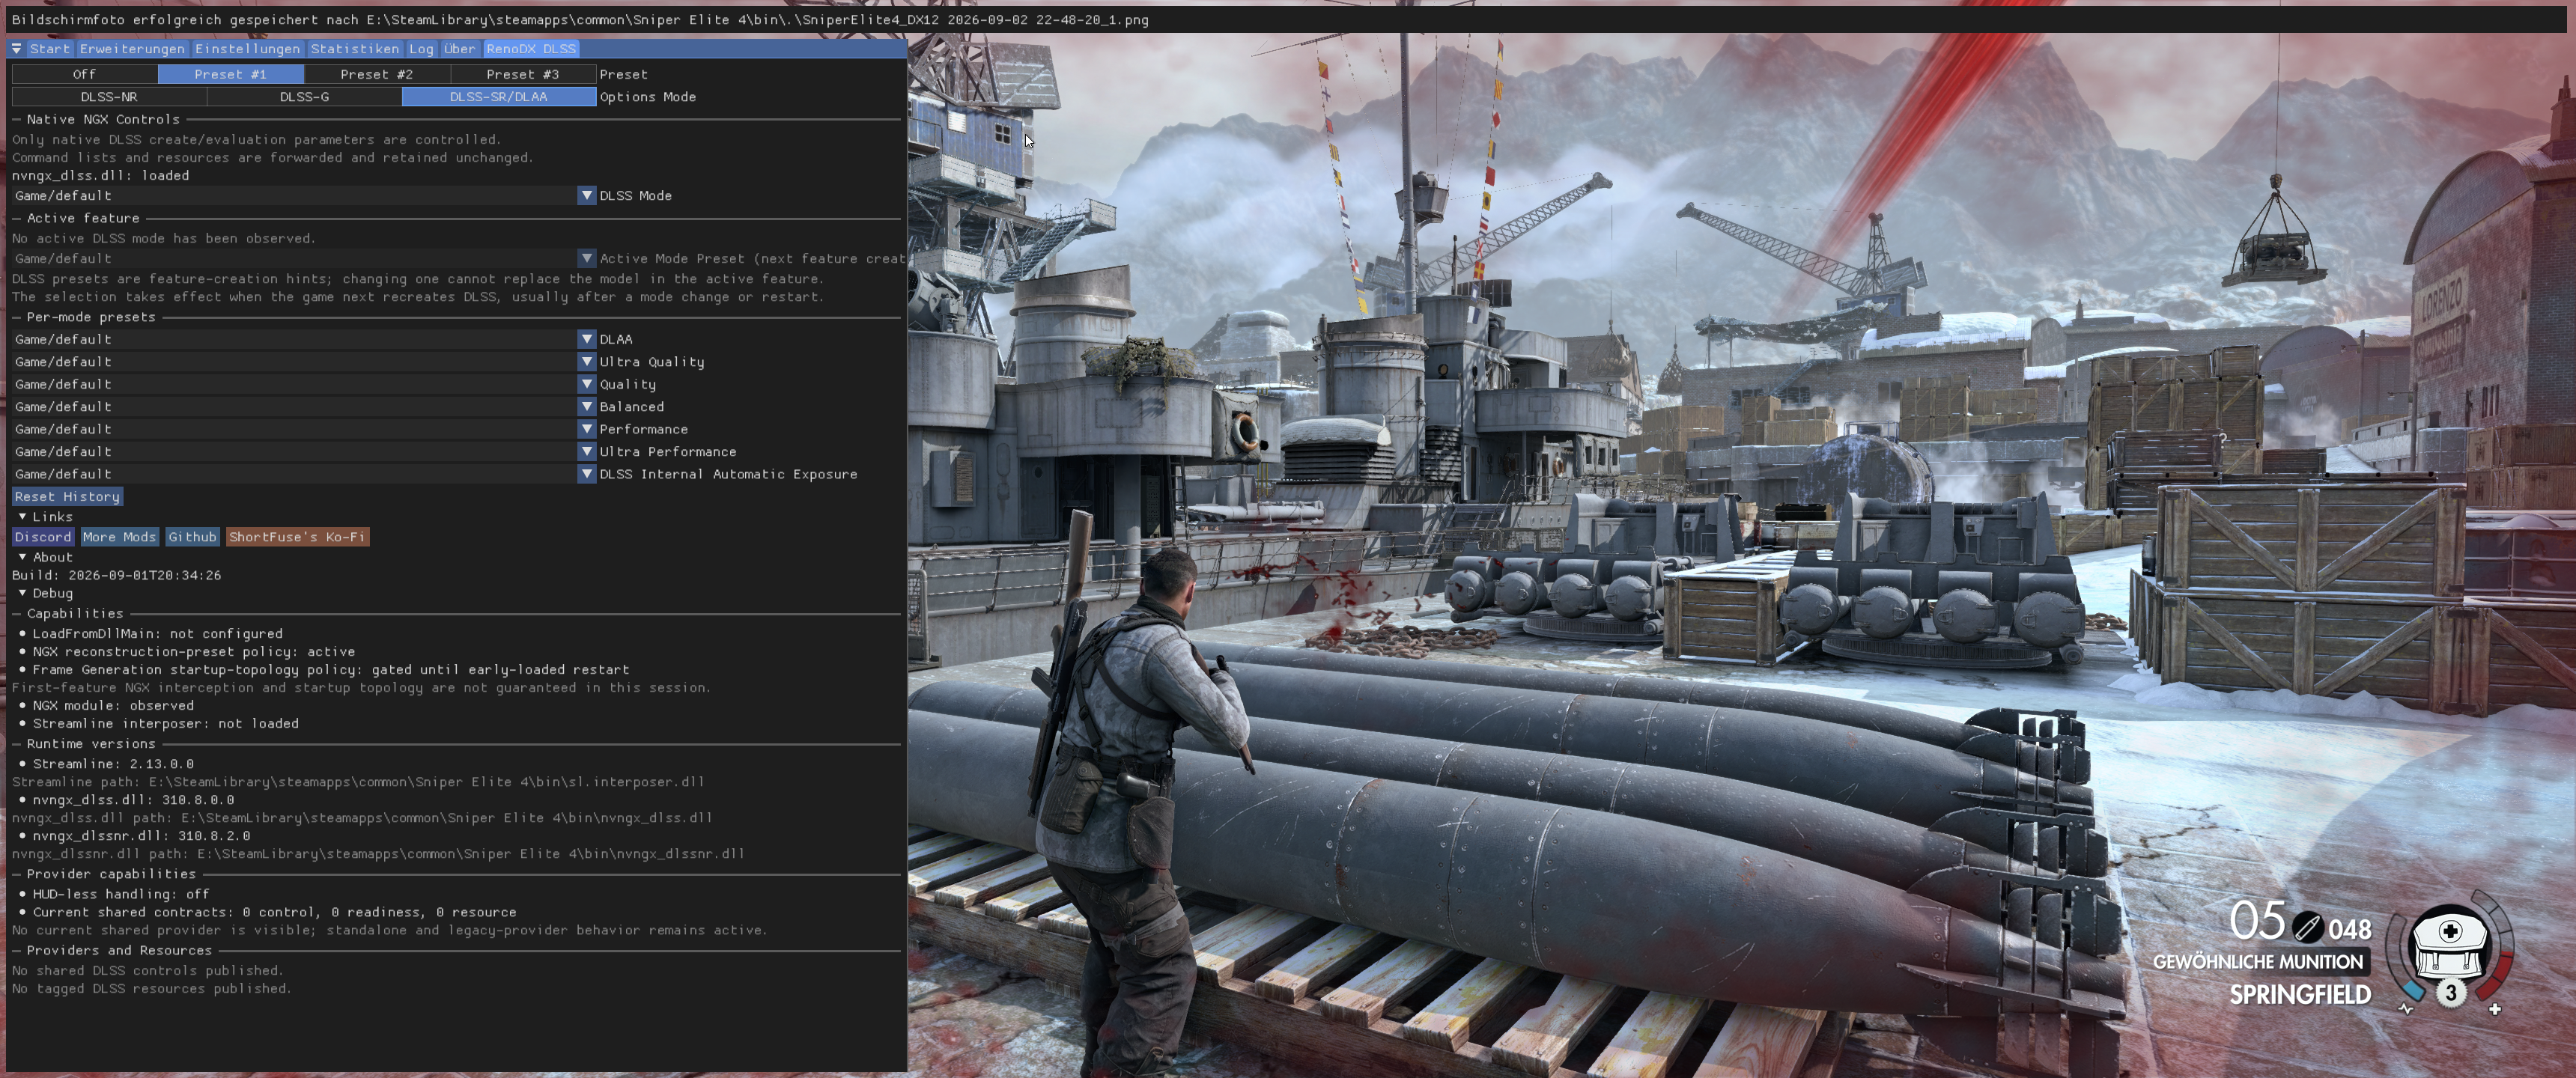The height and width of the screenshot is (1078, 2576).
Task: Open the Einstellungen tab
Action: click(247, 48)
